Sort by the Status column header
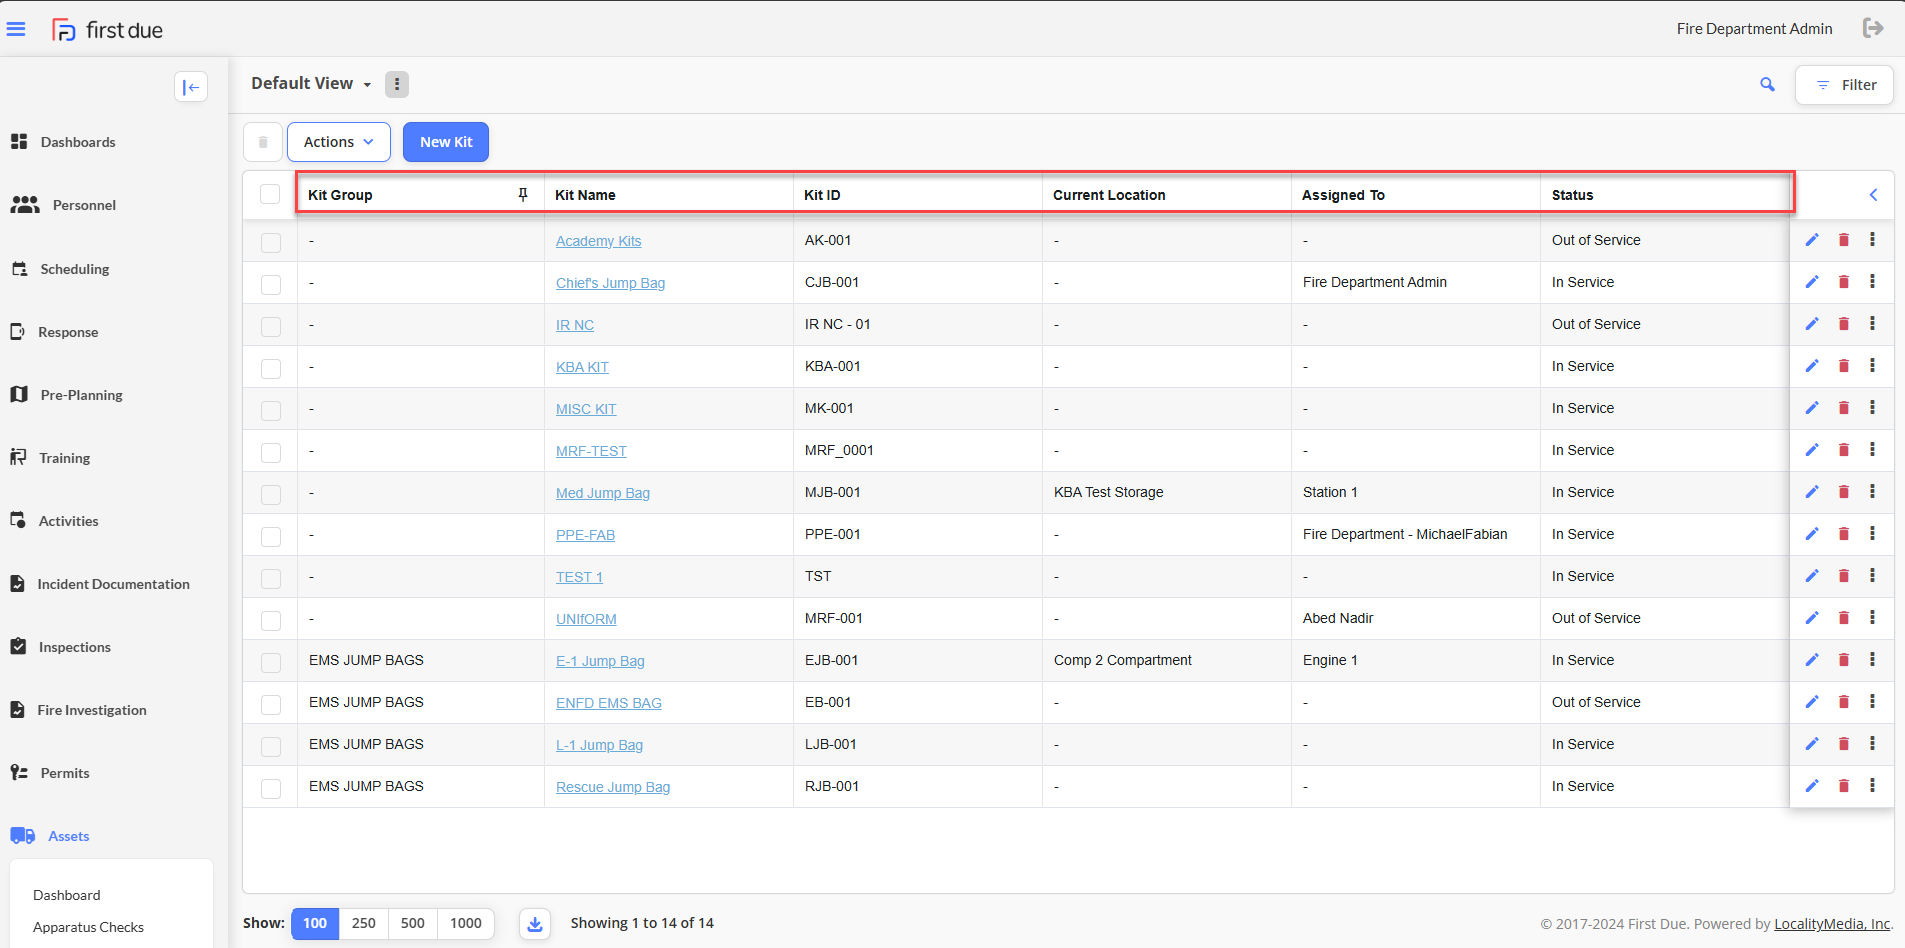1905x948 pixels. coord(1572,195)
